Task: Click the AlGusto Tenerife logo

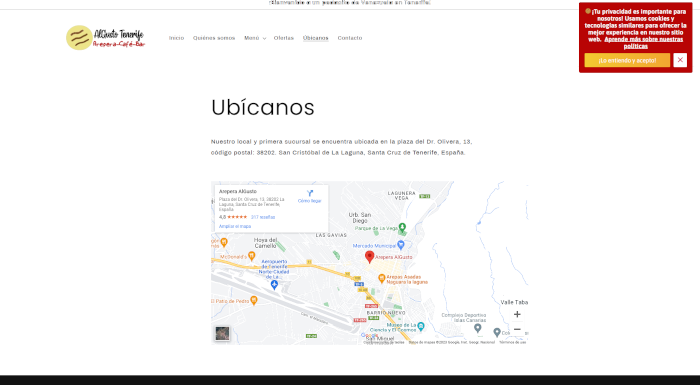Action: click(106, 38)
